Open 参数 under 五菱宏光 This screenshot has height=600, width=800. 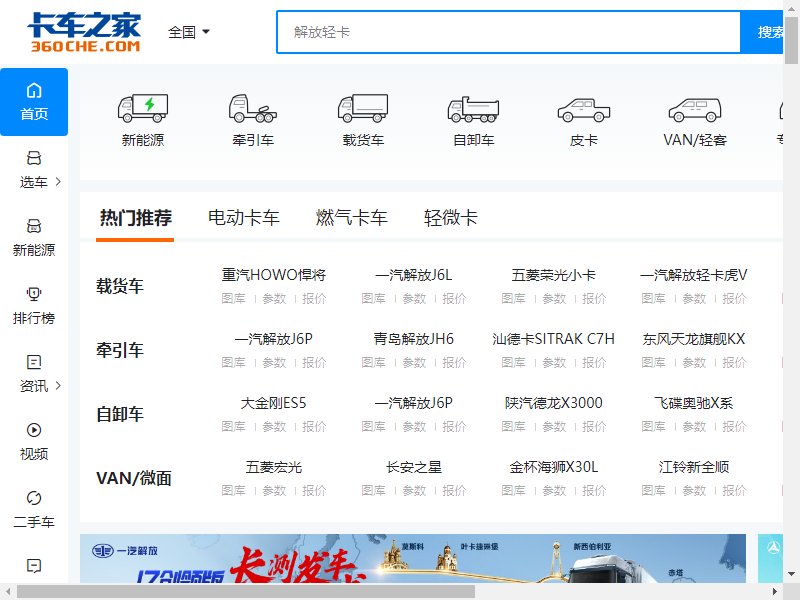point(274,490)
